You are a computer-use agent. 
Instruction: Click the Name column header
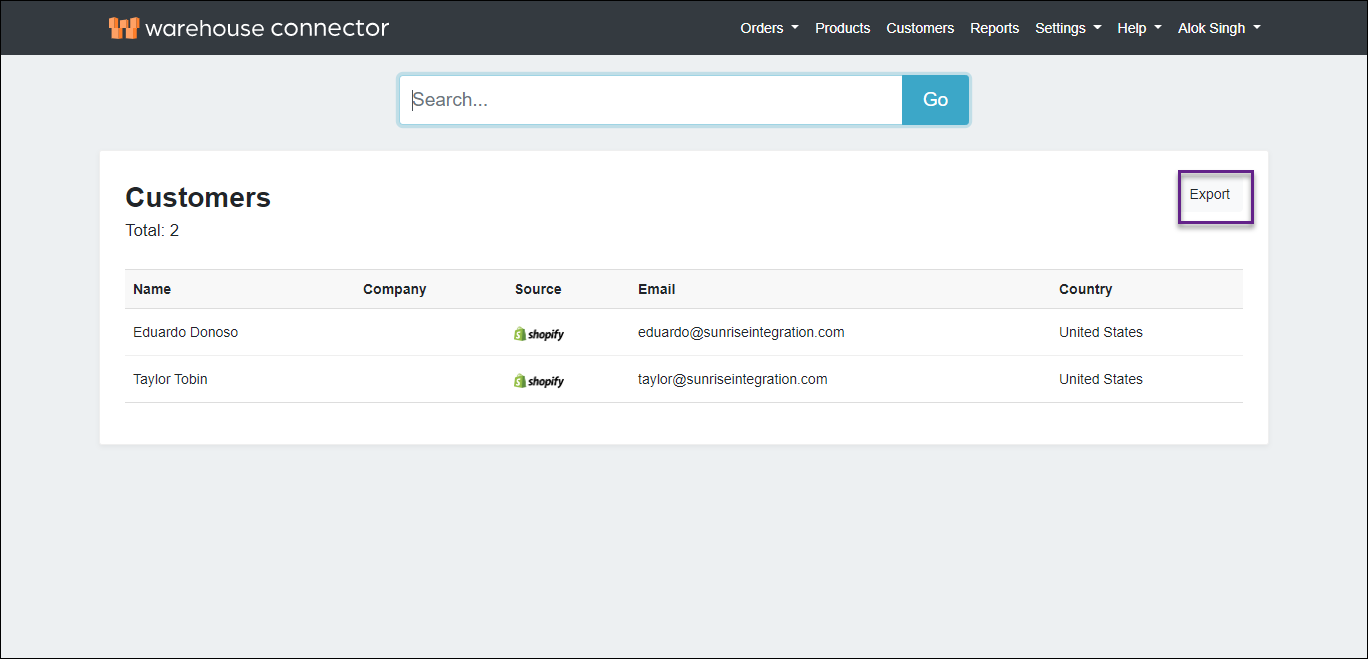tap(152, 289)
